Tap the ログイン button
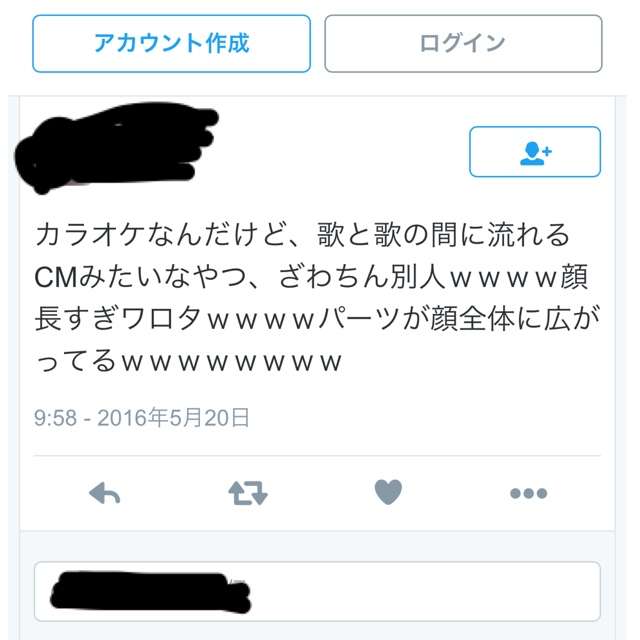The image size is (640, 640). [463, 44]
